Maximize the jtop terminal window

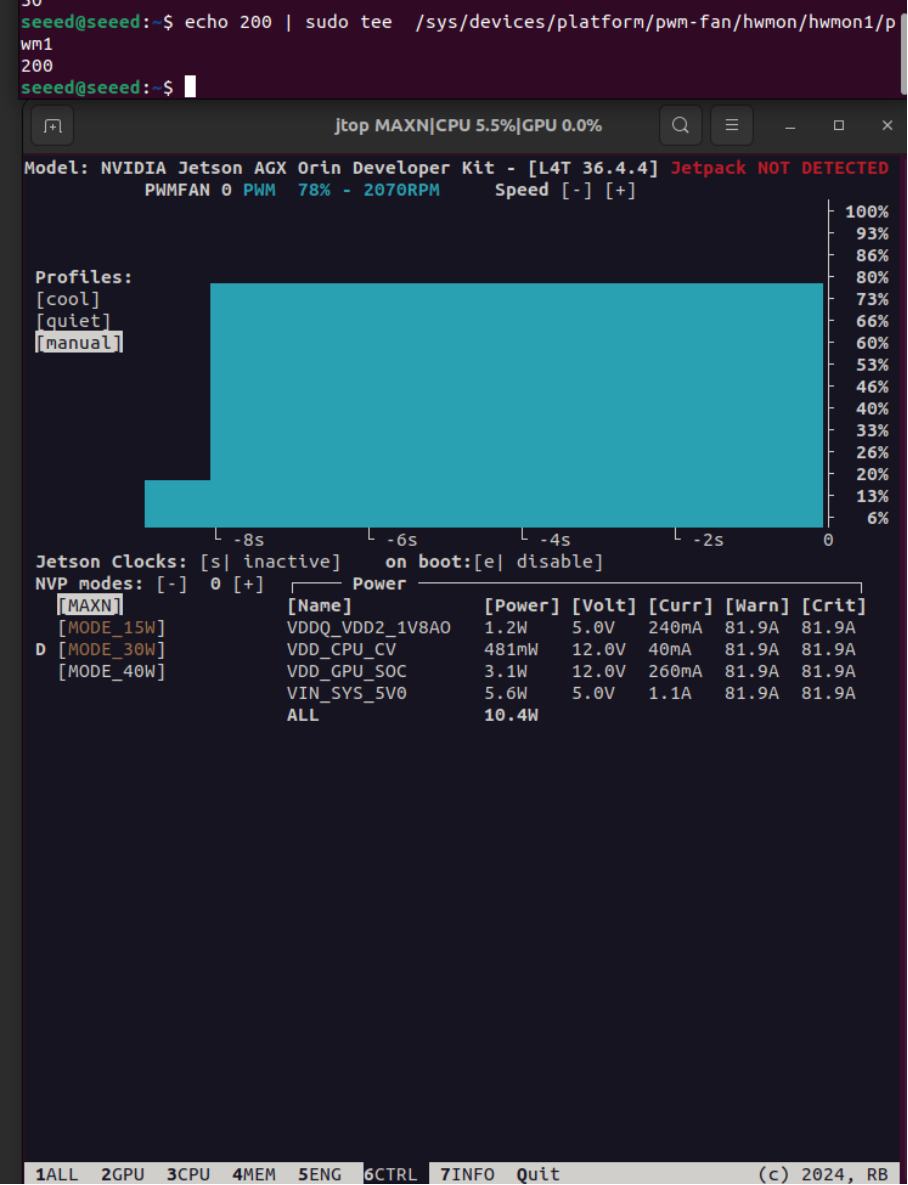click(839, 126)
